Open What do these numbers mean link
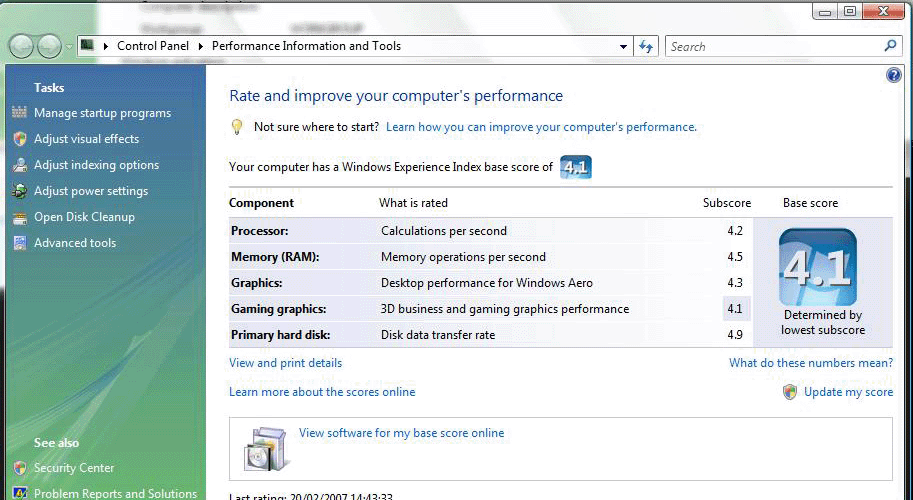This screenshot has width=913, height=500. tap(811, 363)
